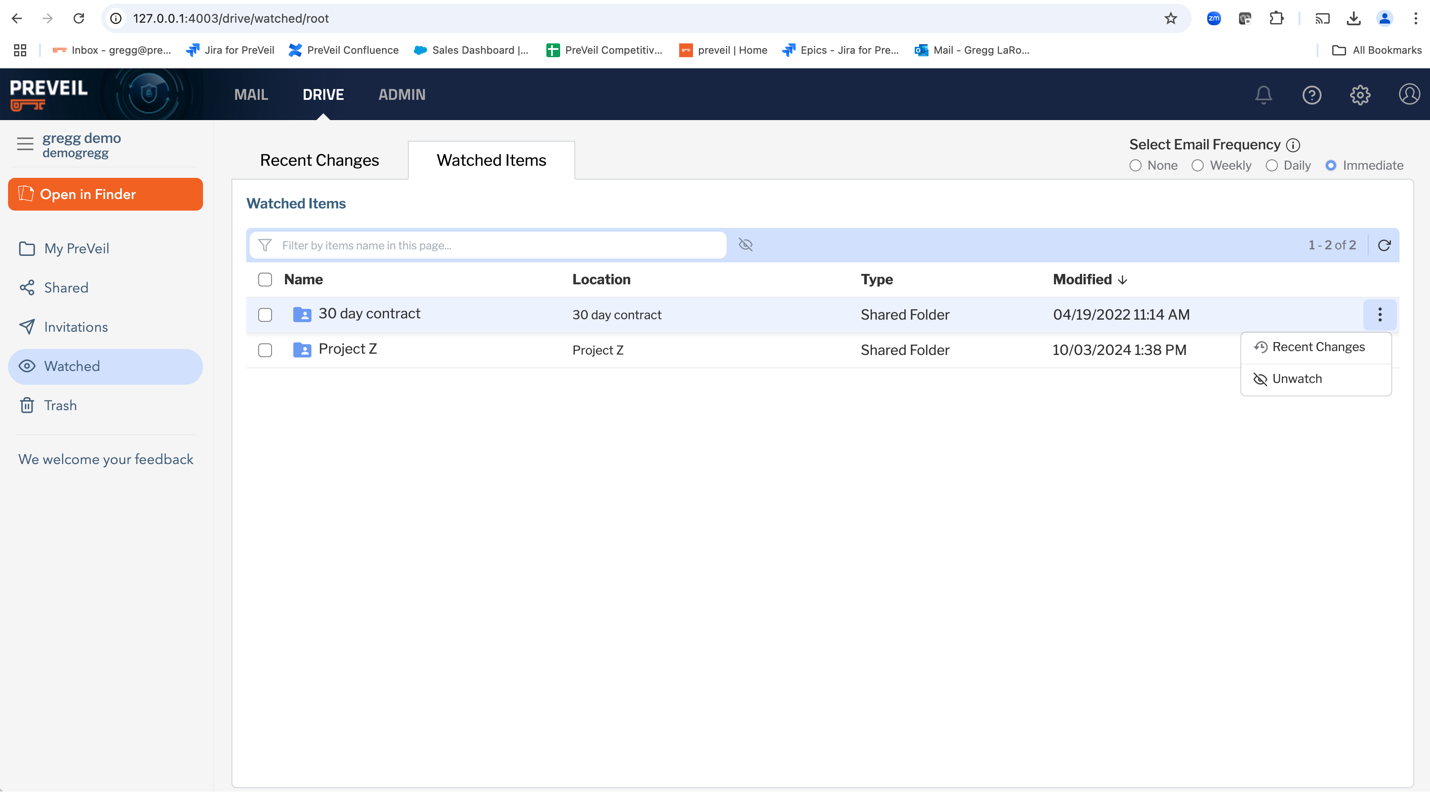Check the Project Z row checkbox

[265, 350]
